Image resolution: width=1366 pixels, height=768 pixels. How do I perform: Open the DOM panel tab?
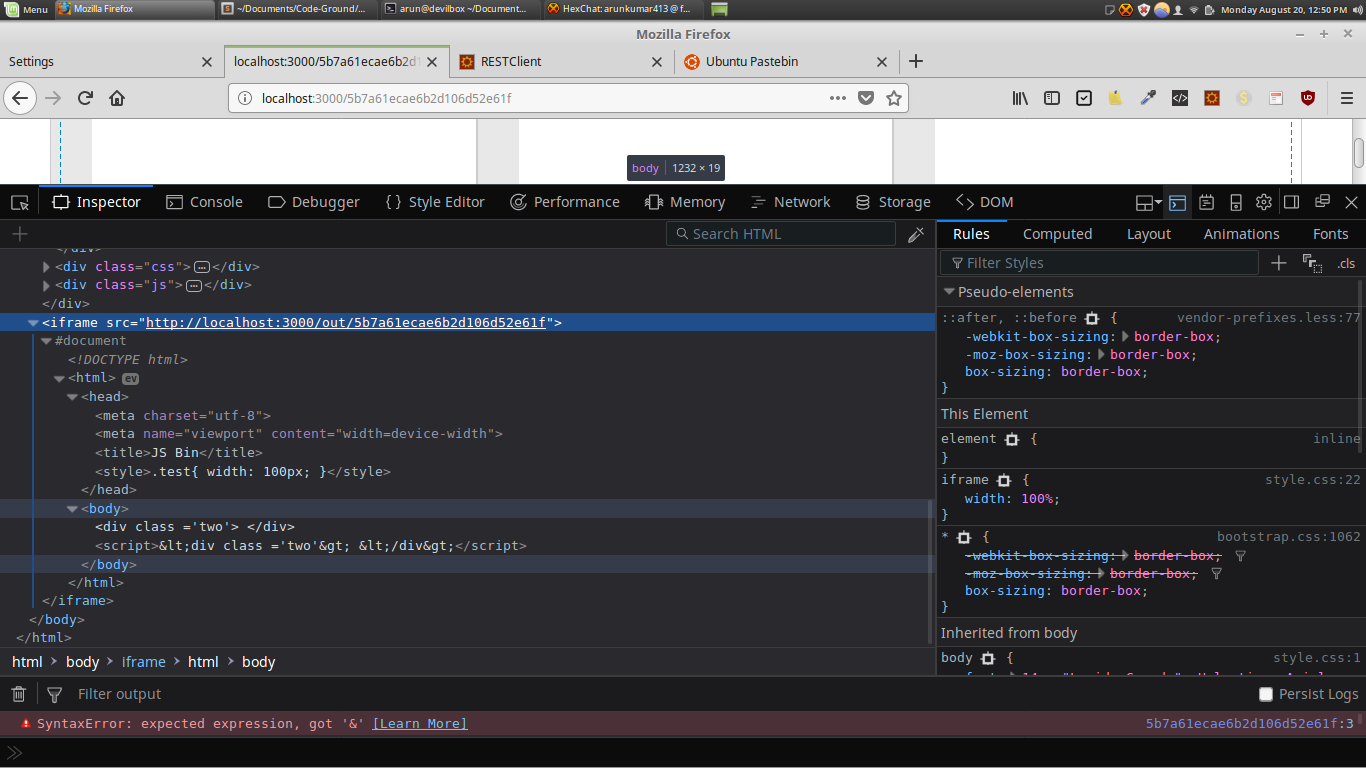click(984, 202)
